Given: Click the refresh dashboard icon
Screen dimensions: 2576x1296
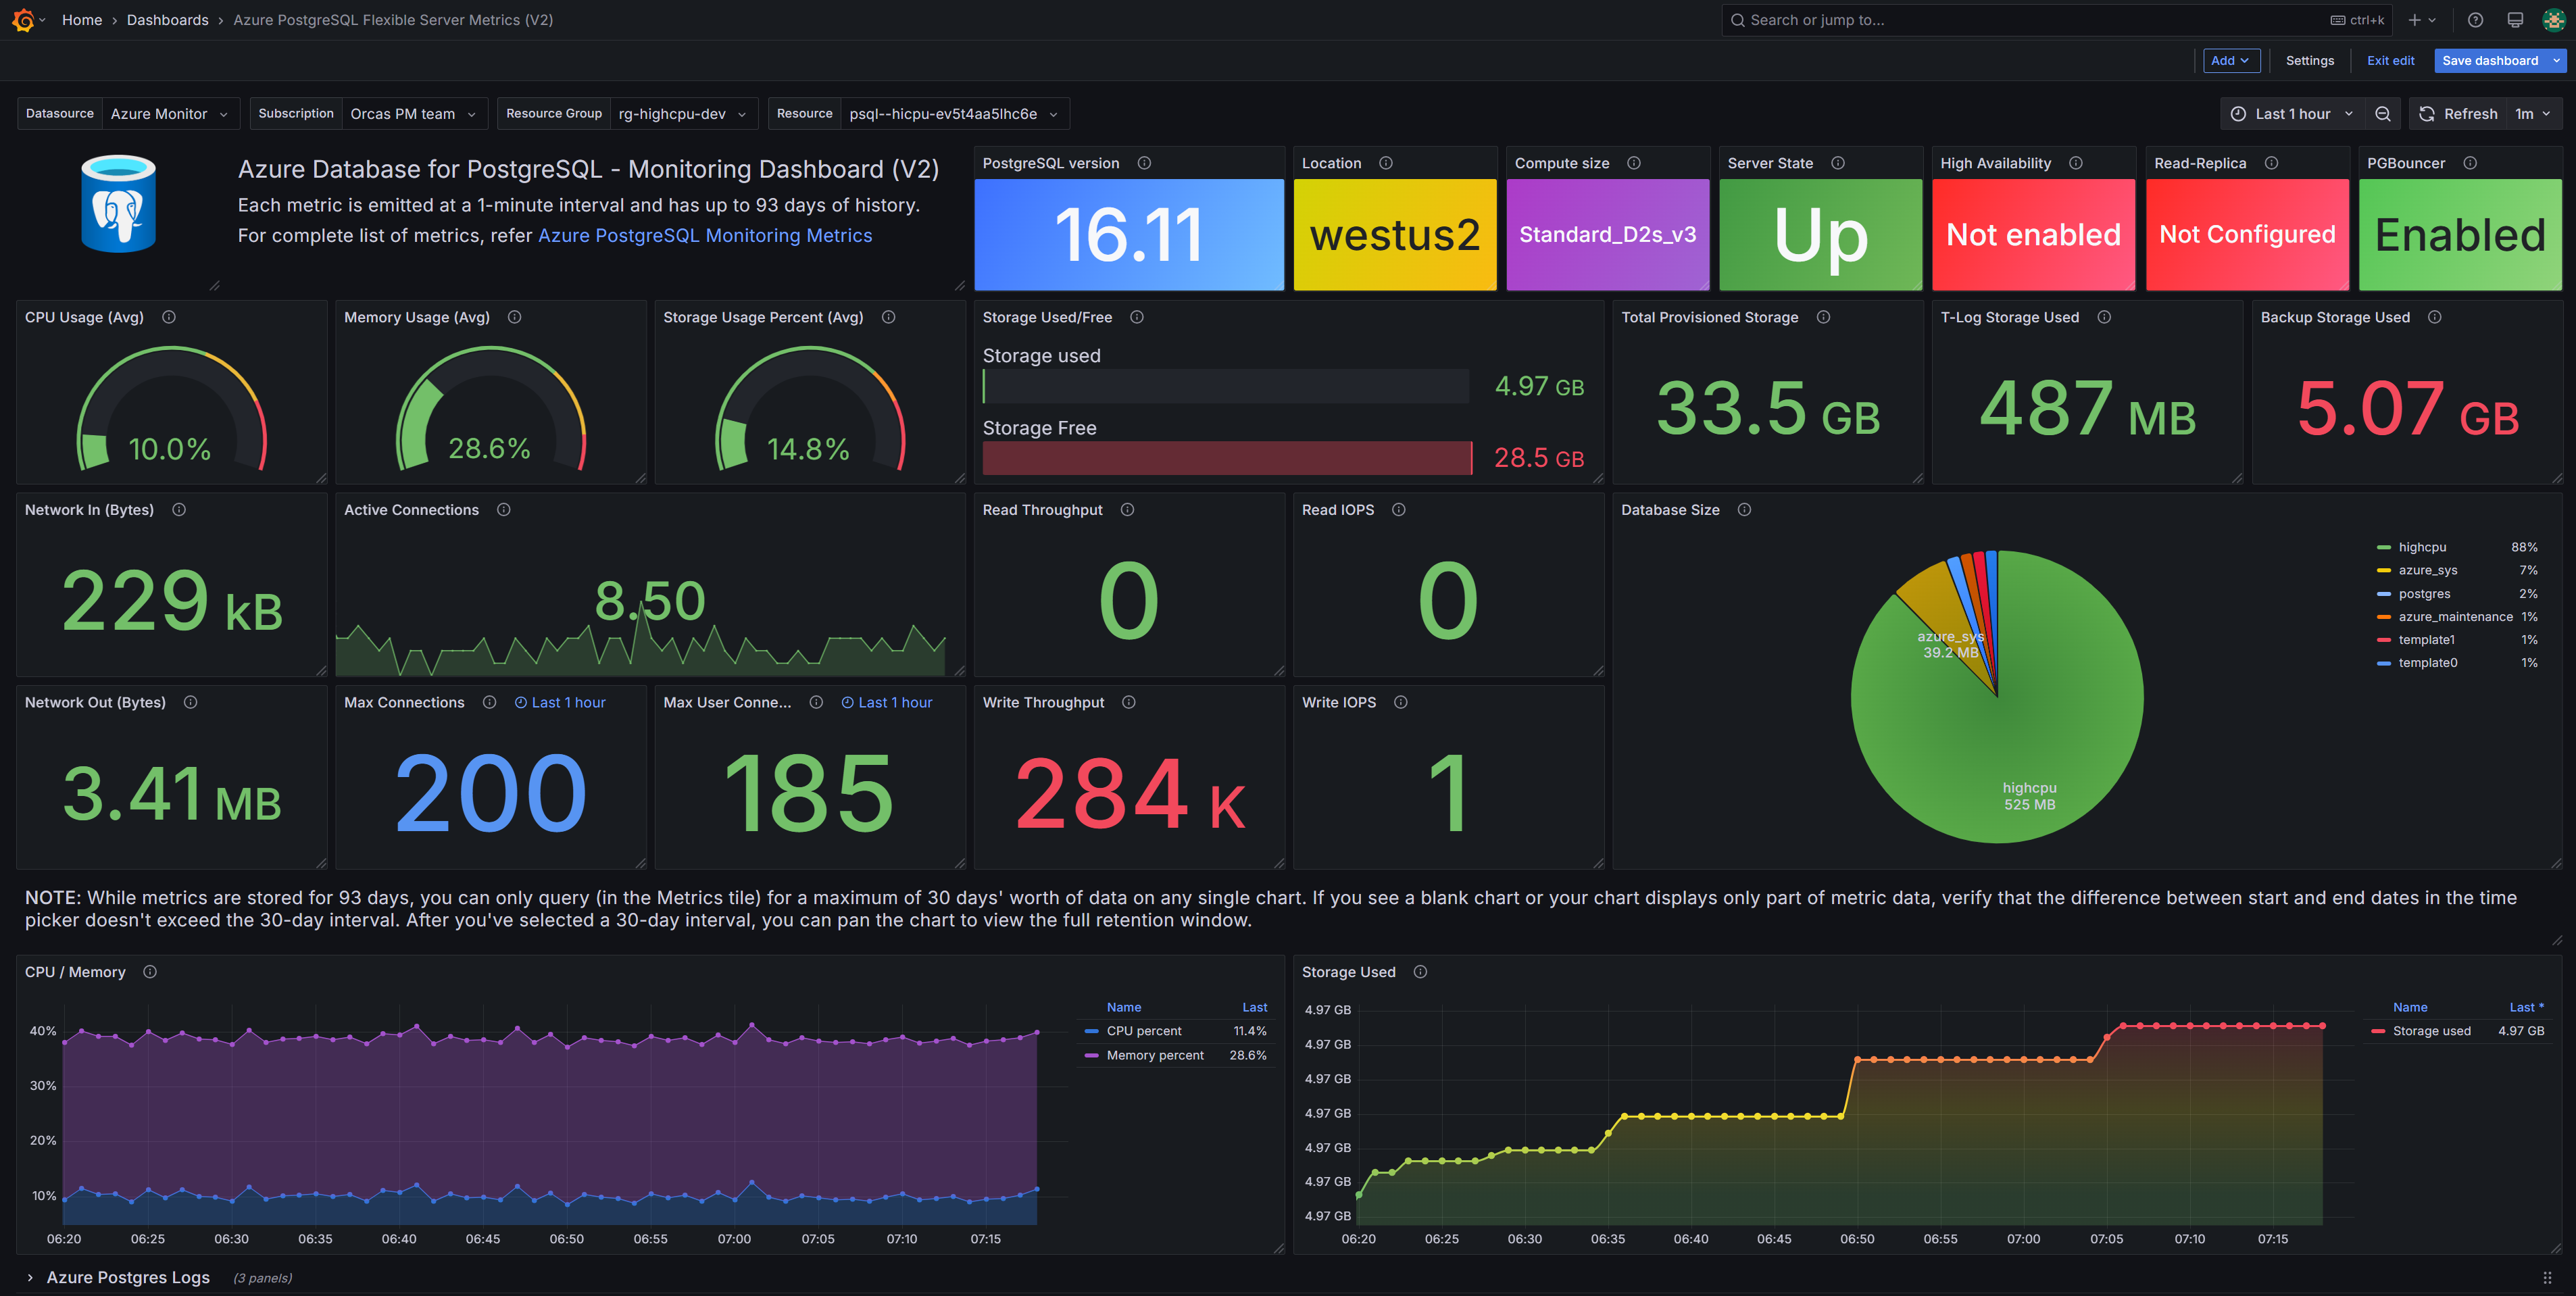Looking at the screenshot, I should coord(2427,114).
